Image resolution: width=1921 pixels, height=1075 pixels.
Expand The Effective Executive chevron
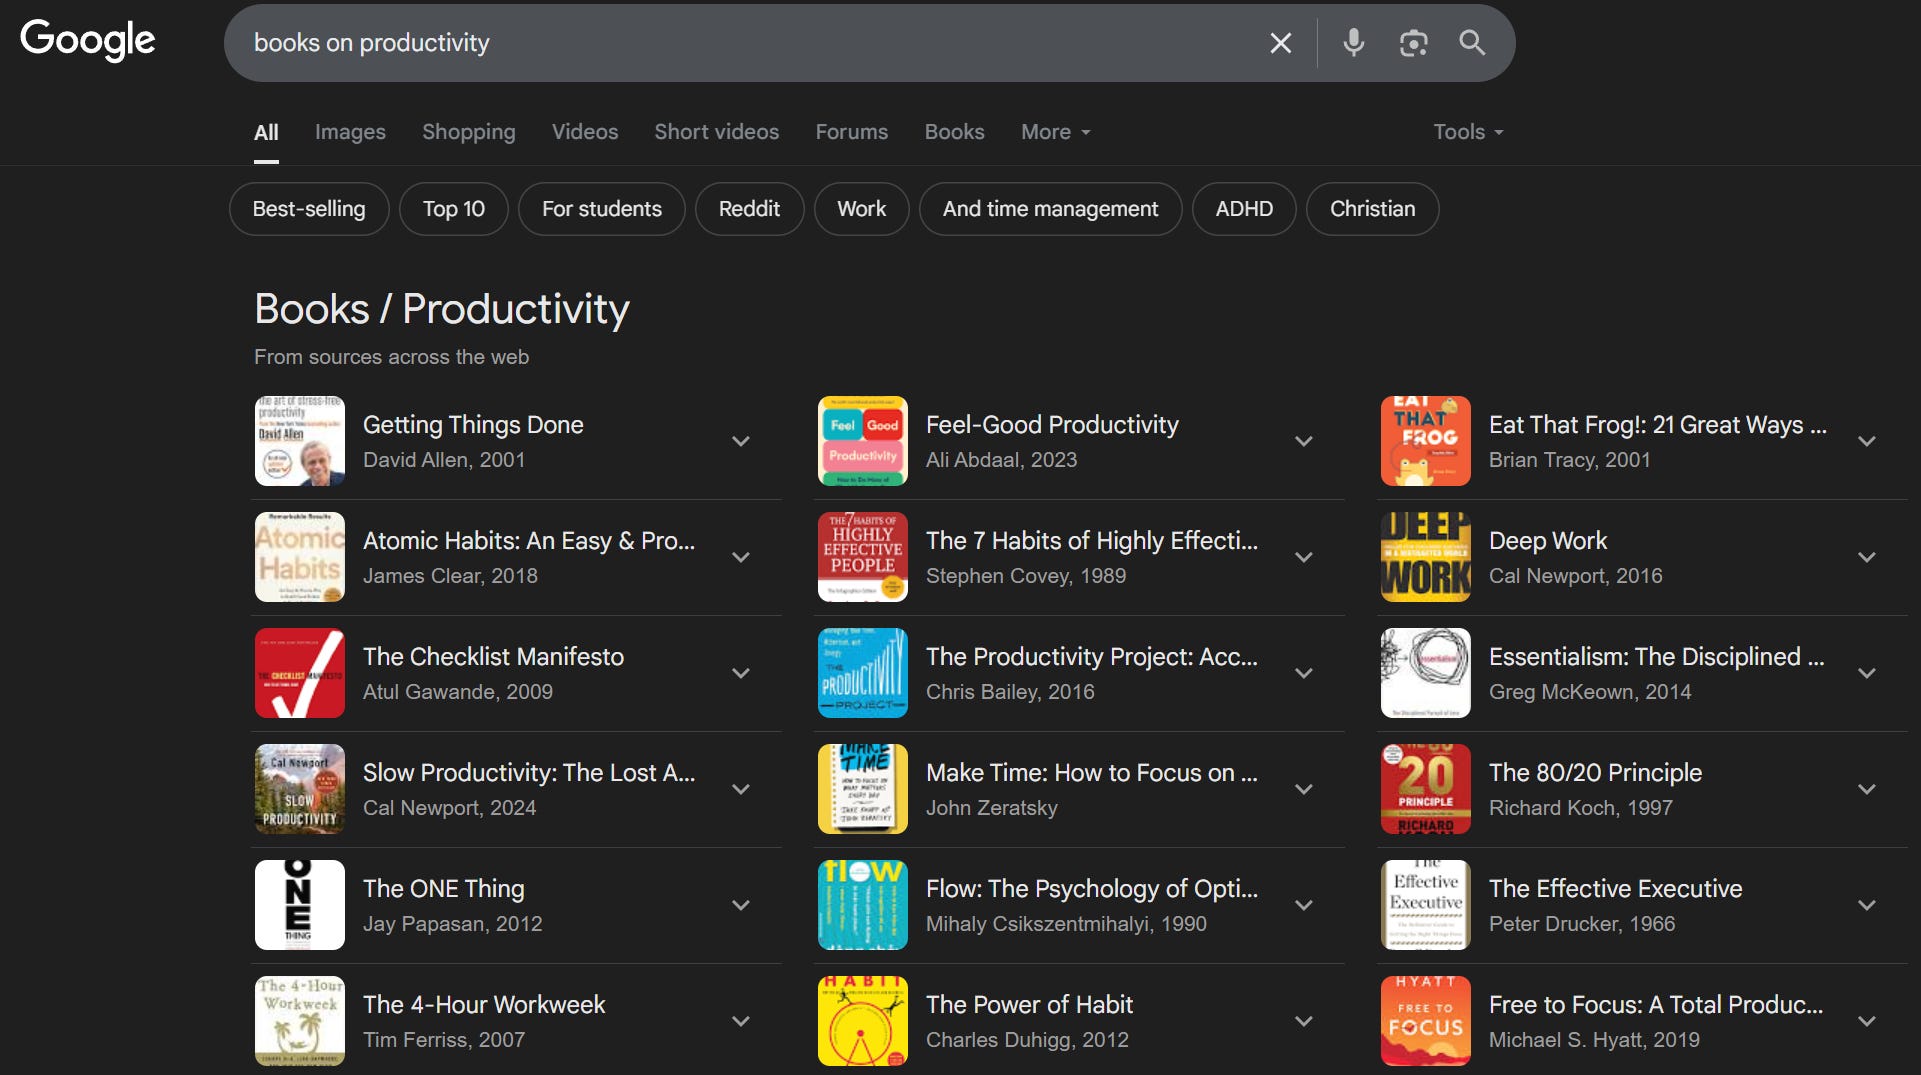coord(1867,905)
